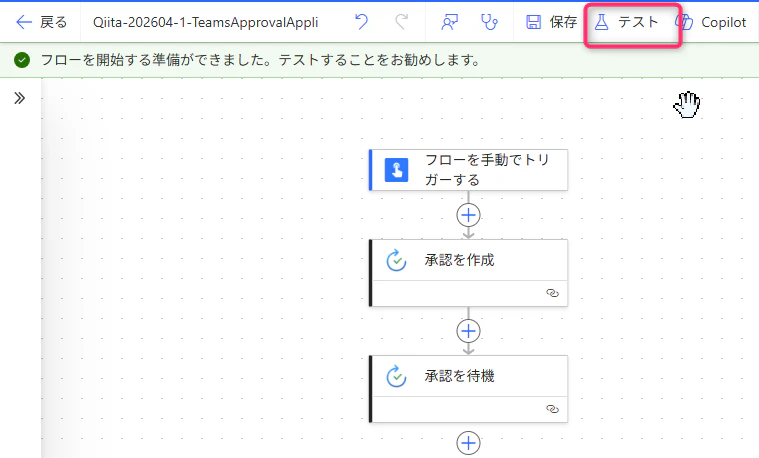Expand the left panel with double chevron

click(x=19, y=98)
